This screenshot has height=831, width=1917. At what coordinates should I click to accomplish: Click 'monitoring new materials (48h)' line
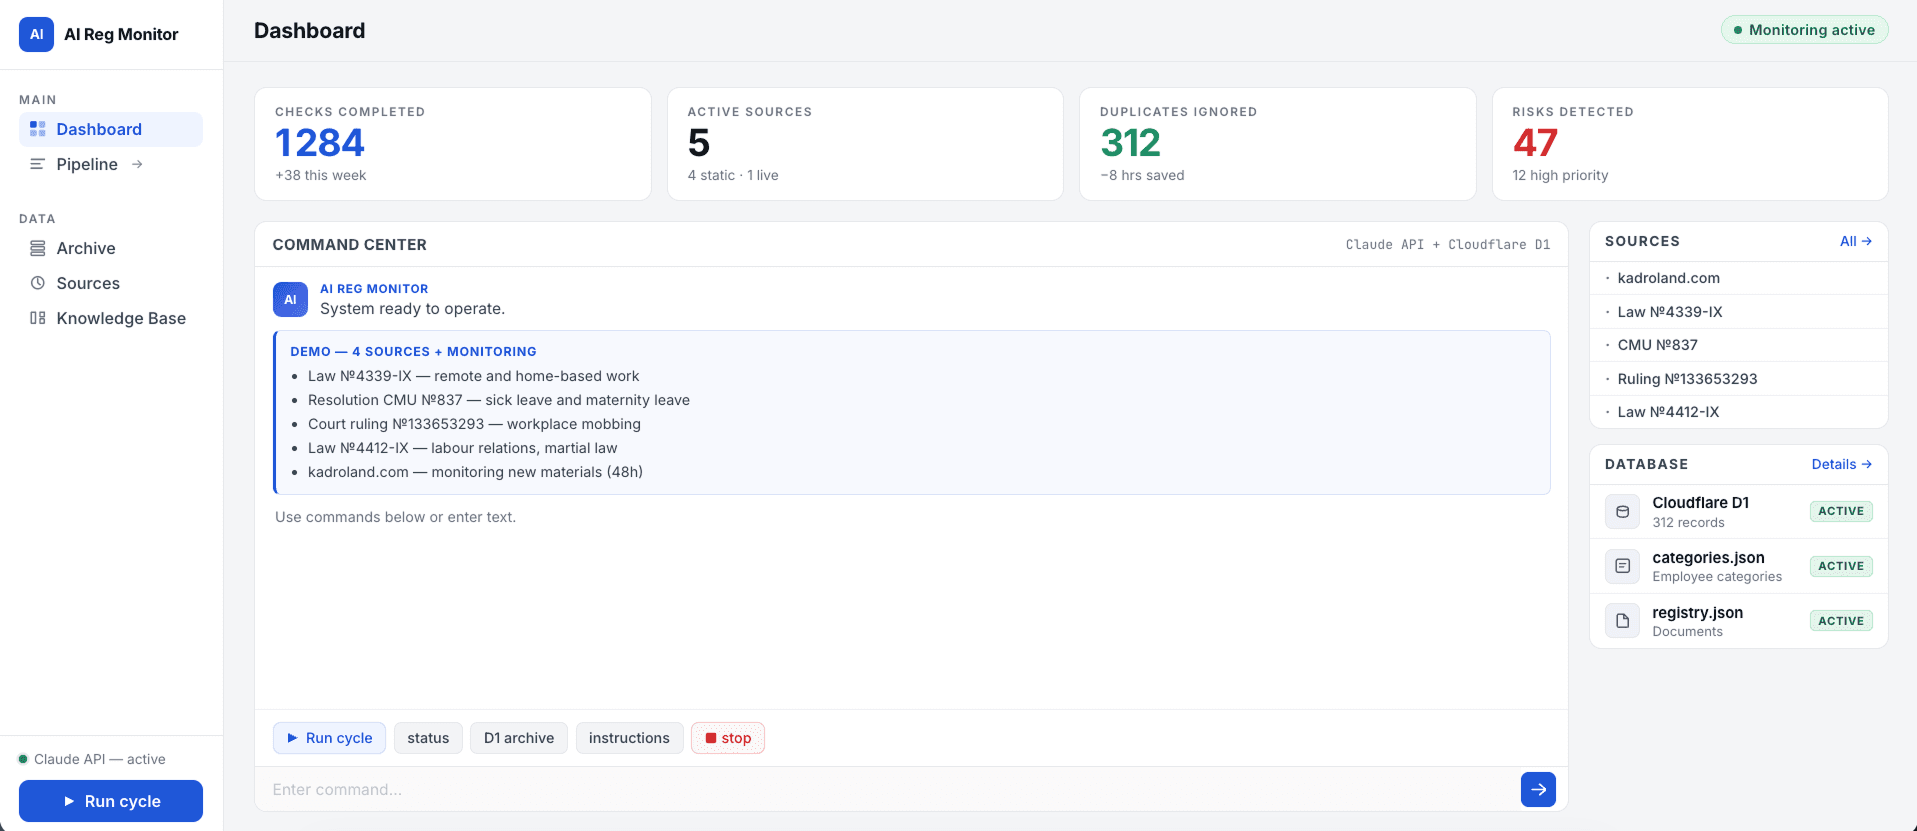[475, 472]
